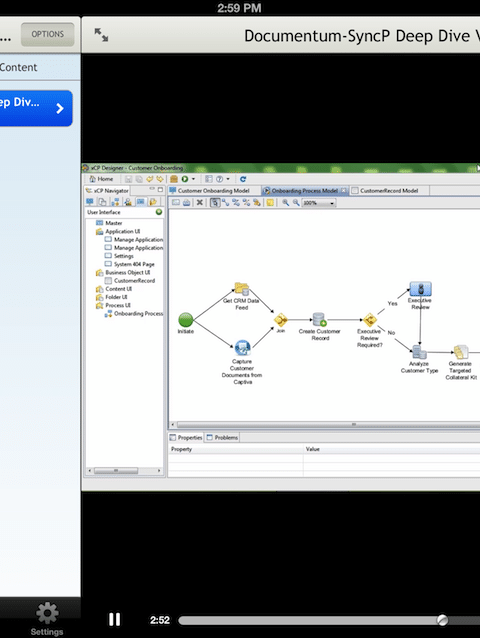Select the Settings page in navigator tree
This screenshot has height=638, width=480.
pyautogui.click(x=119, y=256)
